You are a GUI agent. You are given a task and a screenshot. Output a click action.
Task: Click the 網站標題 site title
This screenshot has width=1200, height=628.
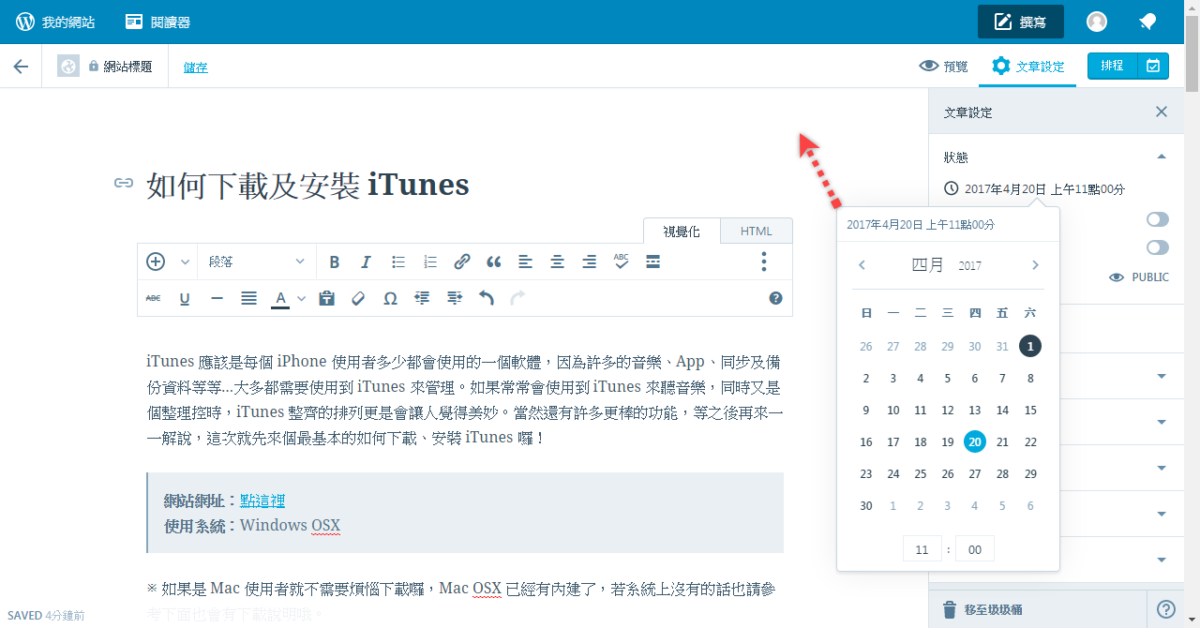point(127,67)
